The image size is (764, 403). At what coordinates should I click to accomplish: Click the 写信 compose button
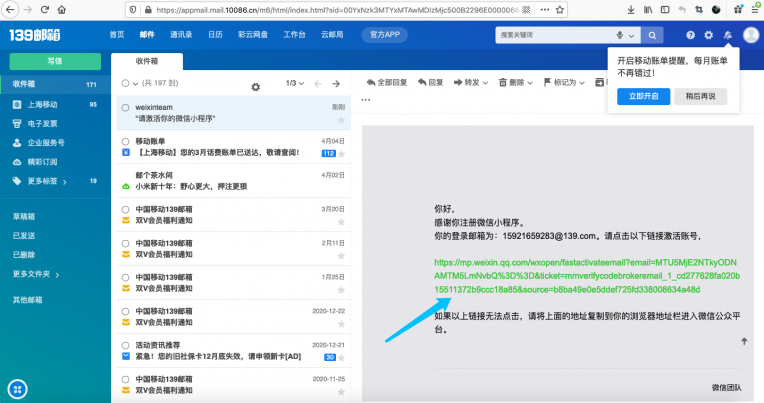click(55, 61)
